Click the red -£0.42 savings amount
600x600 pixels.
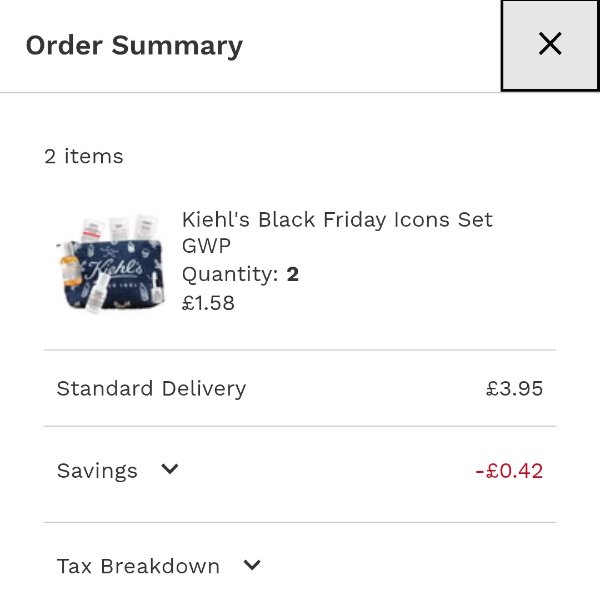508,471
